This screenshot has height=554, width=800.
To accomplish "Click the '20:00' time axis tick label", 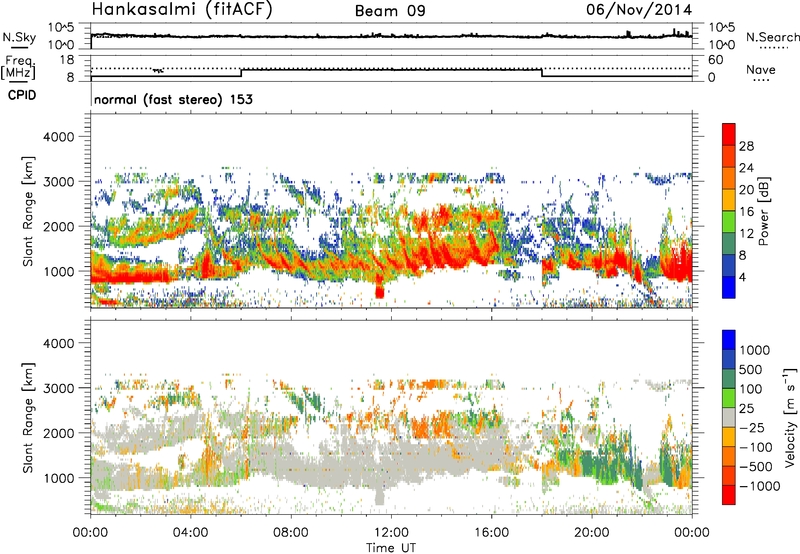I will tap(591, 533).
